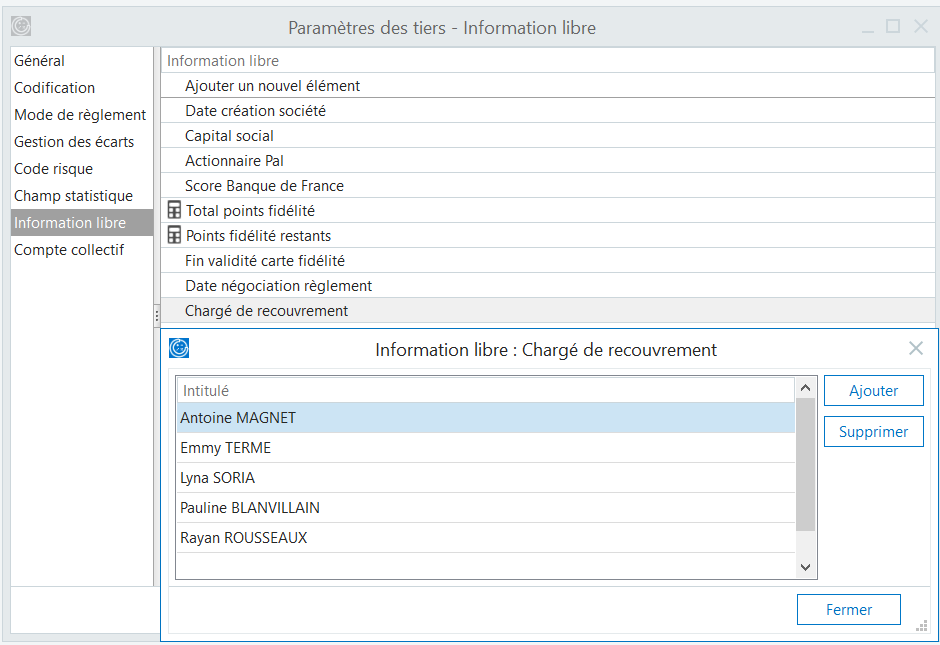This screenshot has width=940, height=645.
Task: Click the resize grip at the dialog corner
Action: click(922, 626)
